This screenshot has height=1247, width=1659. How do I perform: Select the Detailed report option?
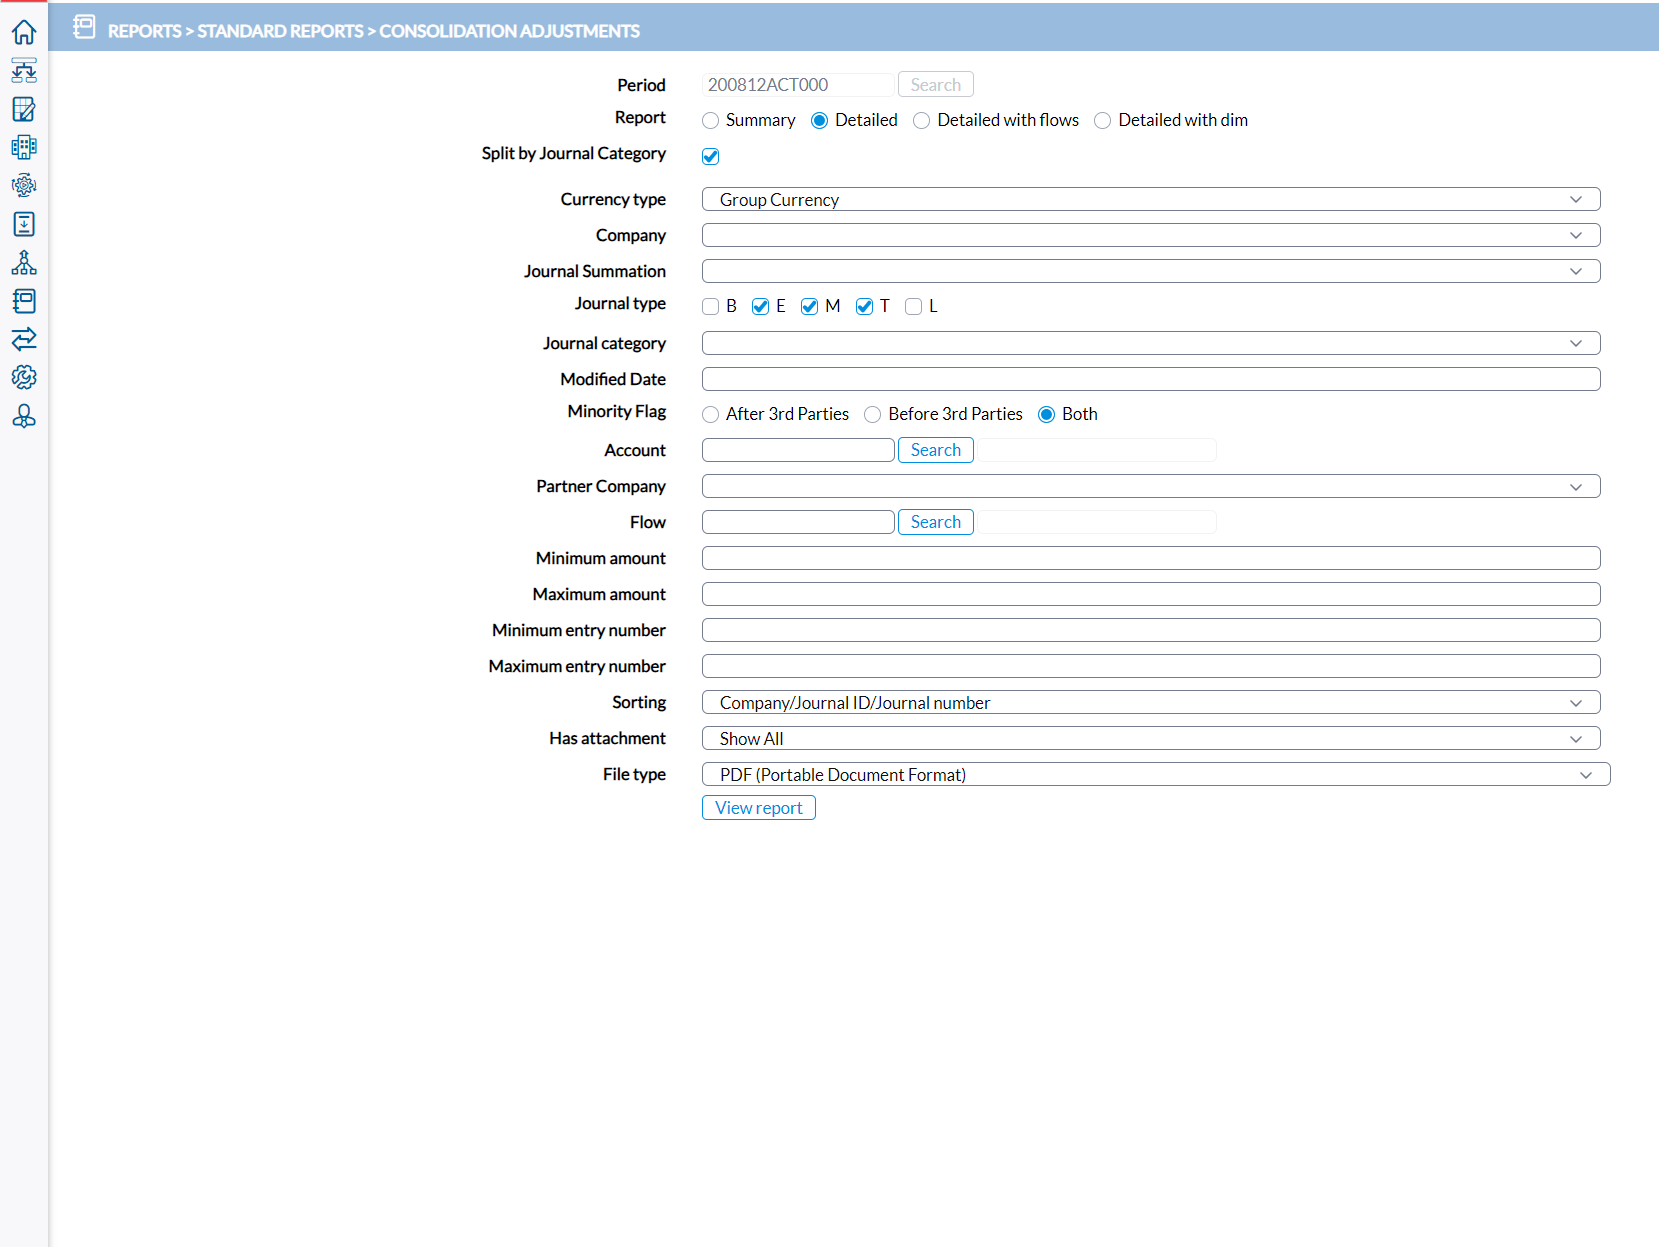tap(819, 121)
